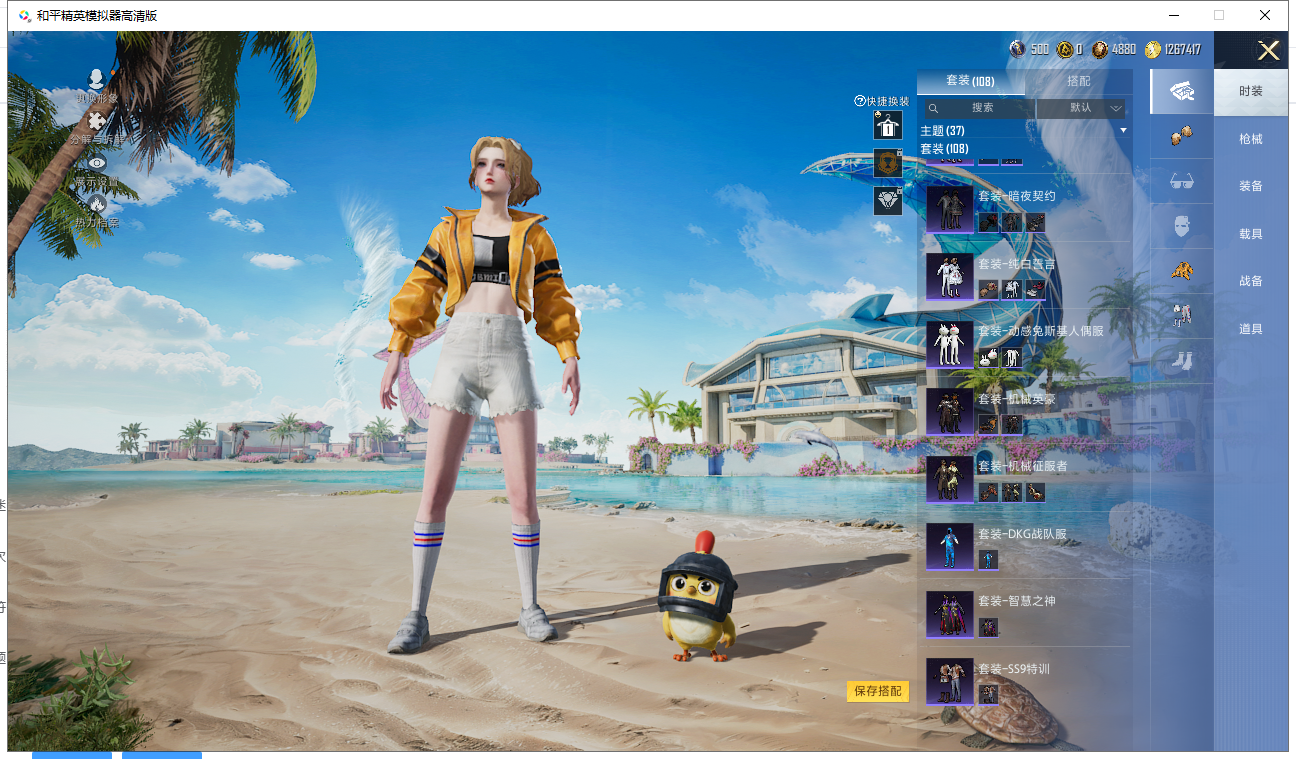Image resolution: width=1296 pixels, height=759 pixels.
Task: Select the sunglasses category icon
Action: tap(1182, 183)
